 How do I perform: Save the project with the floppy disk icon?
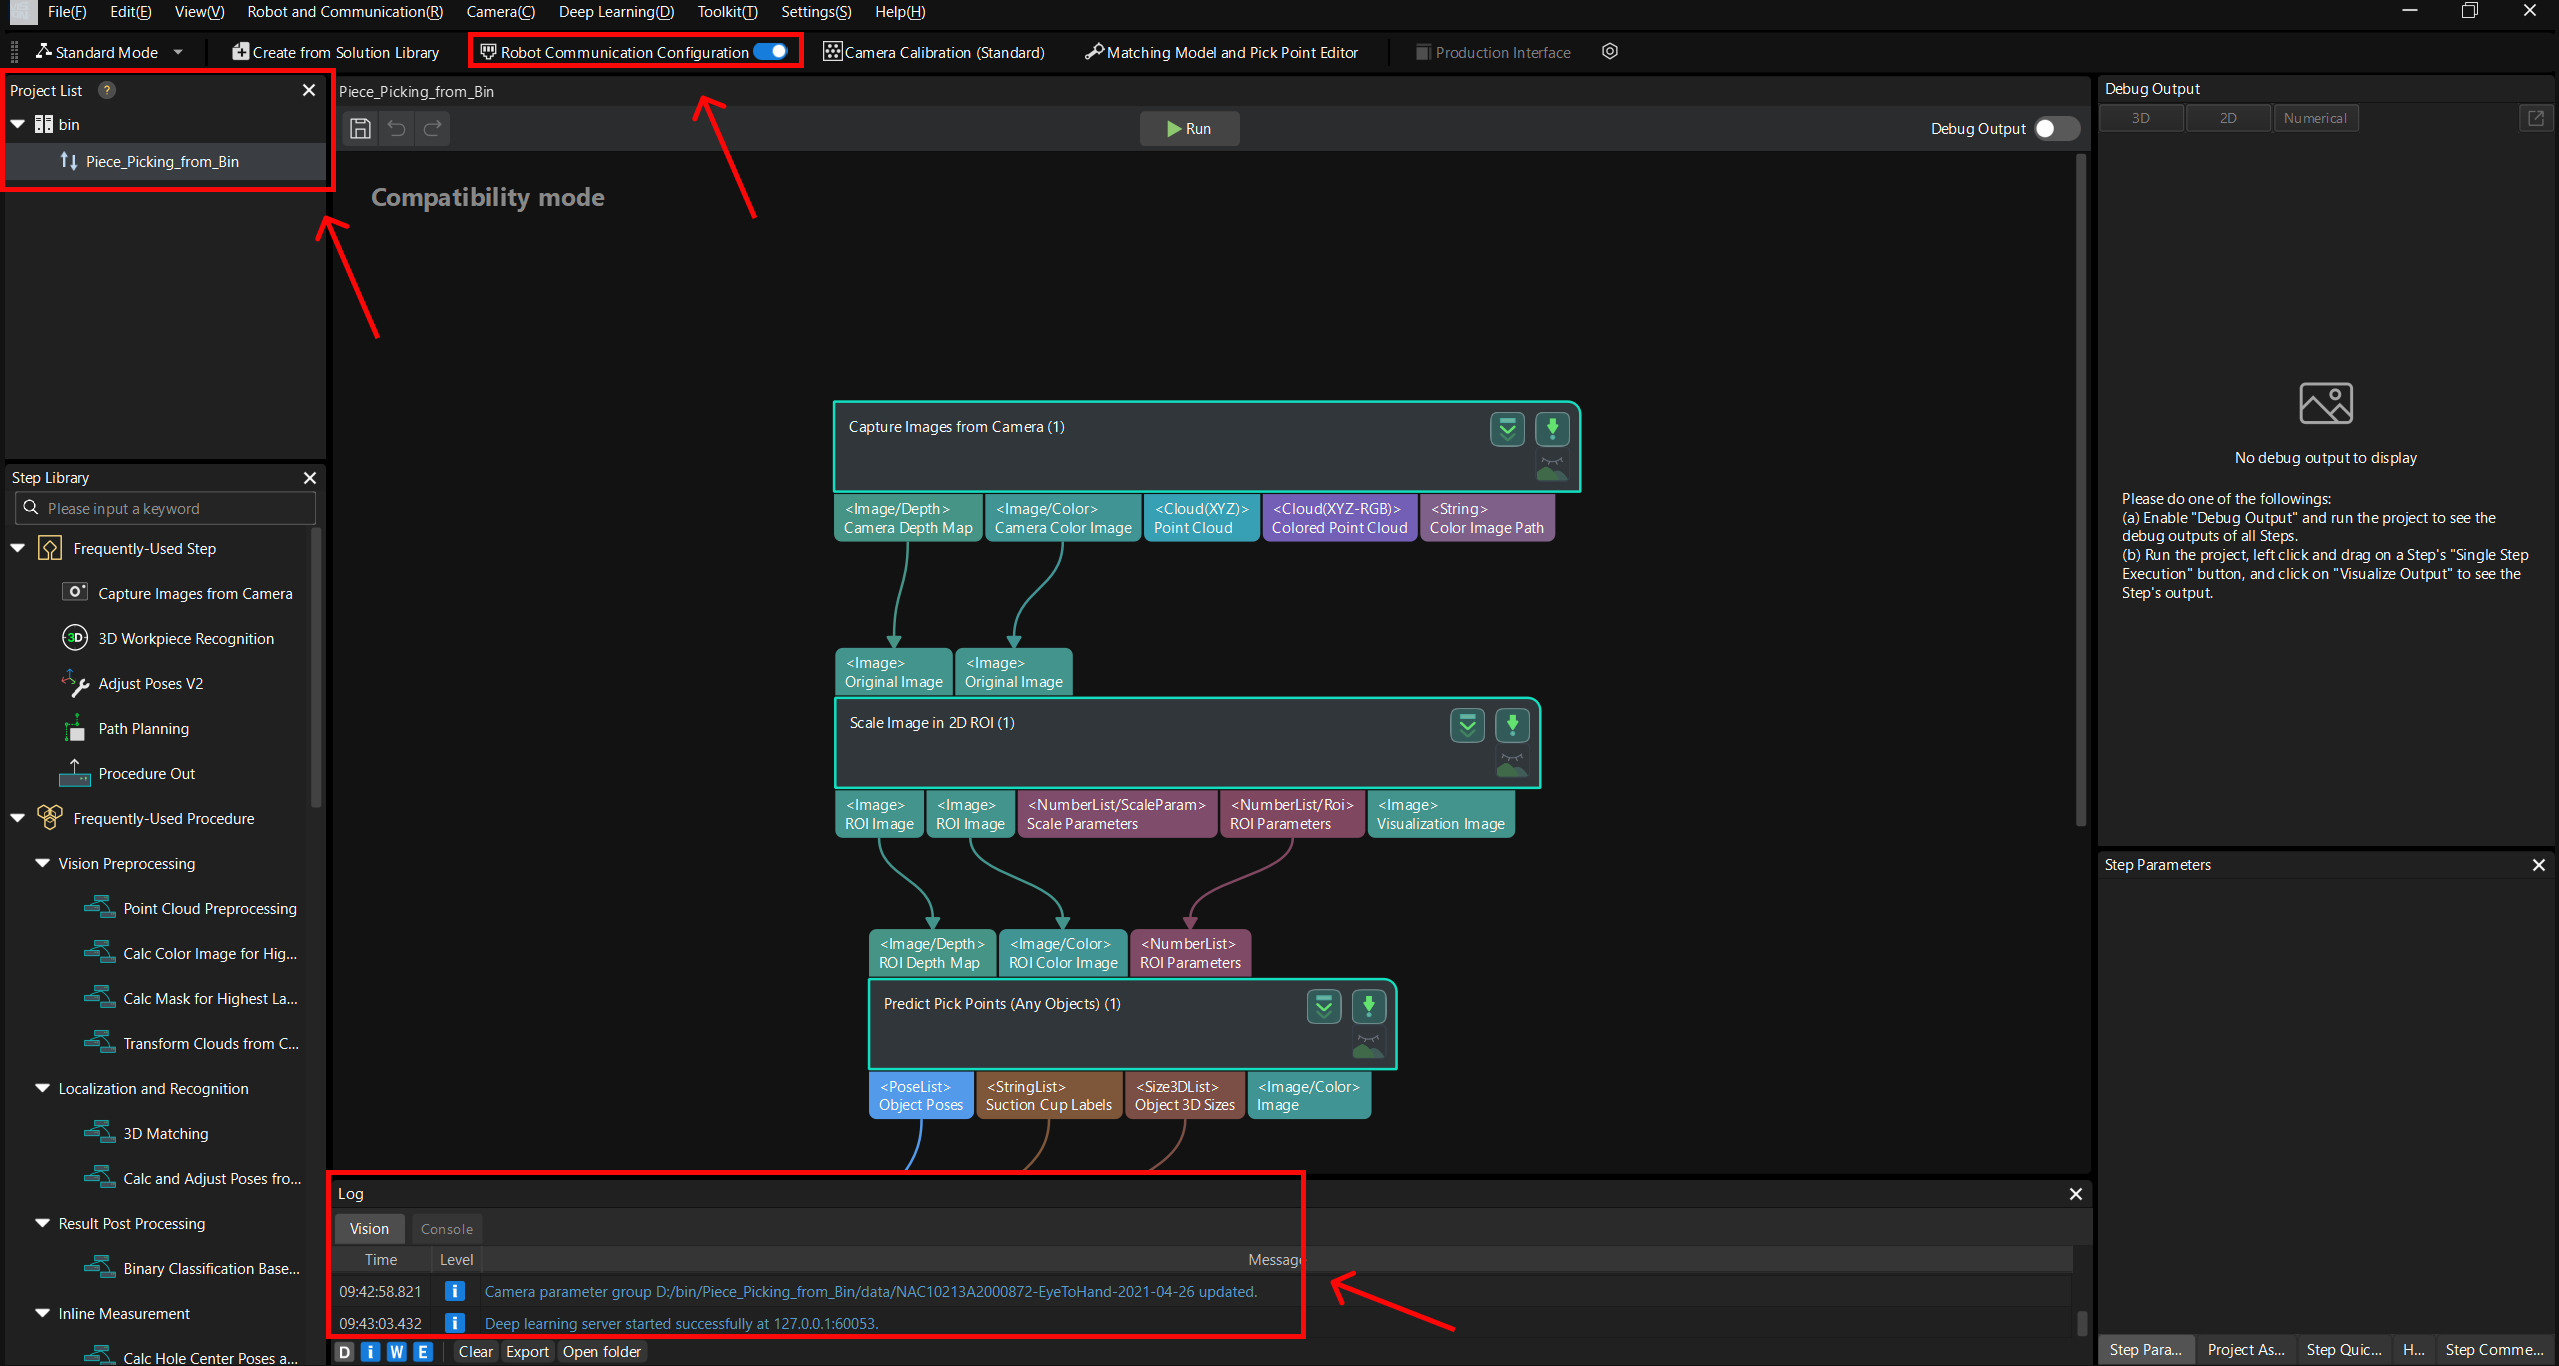[360, 128]
